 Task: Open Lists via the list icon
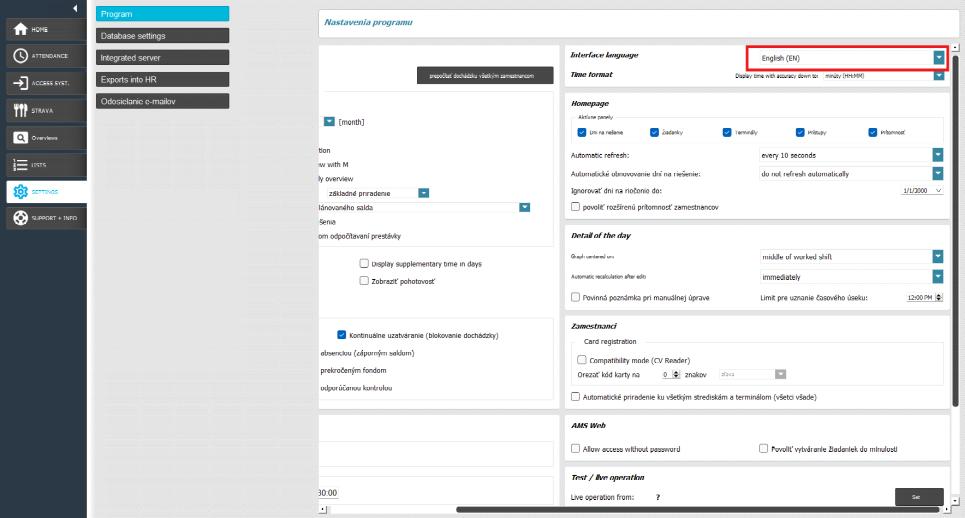click(x=20, y=164)
